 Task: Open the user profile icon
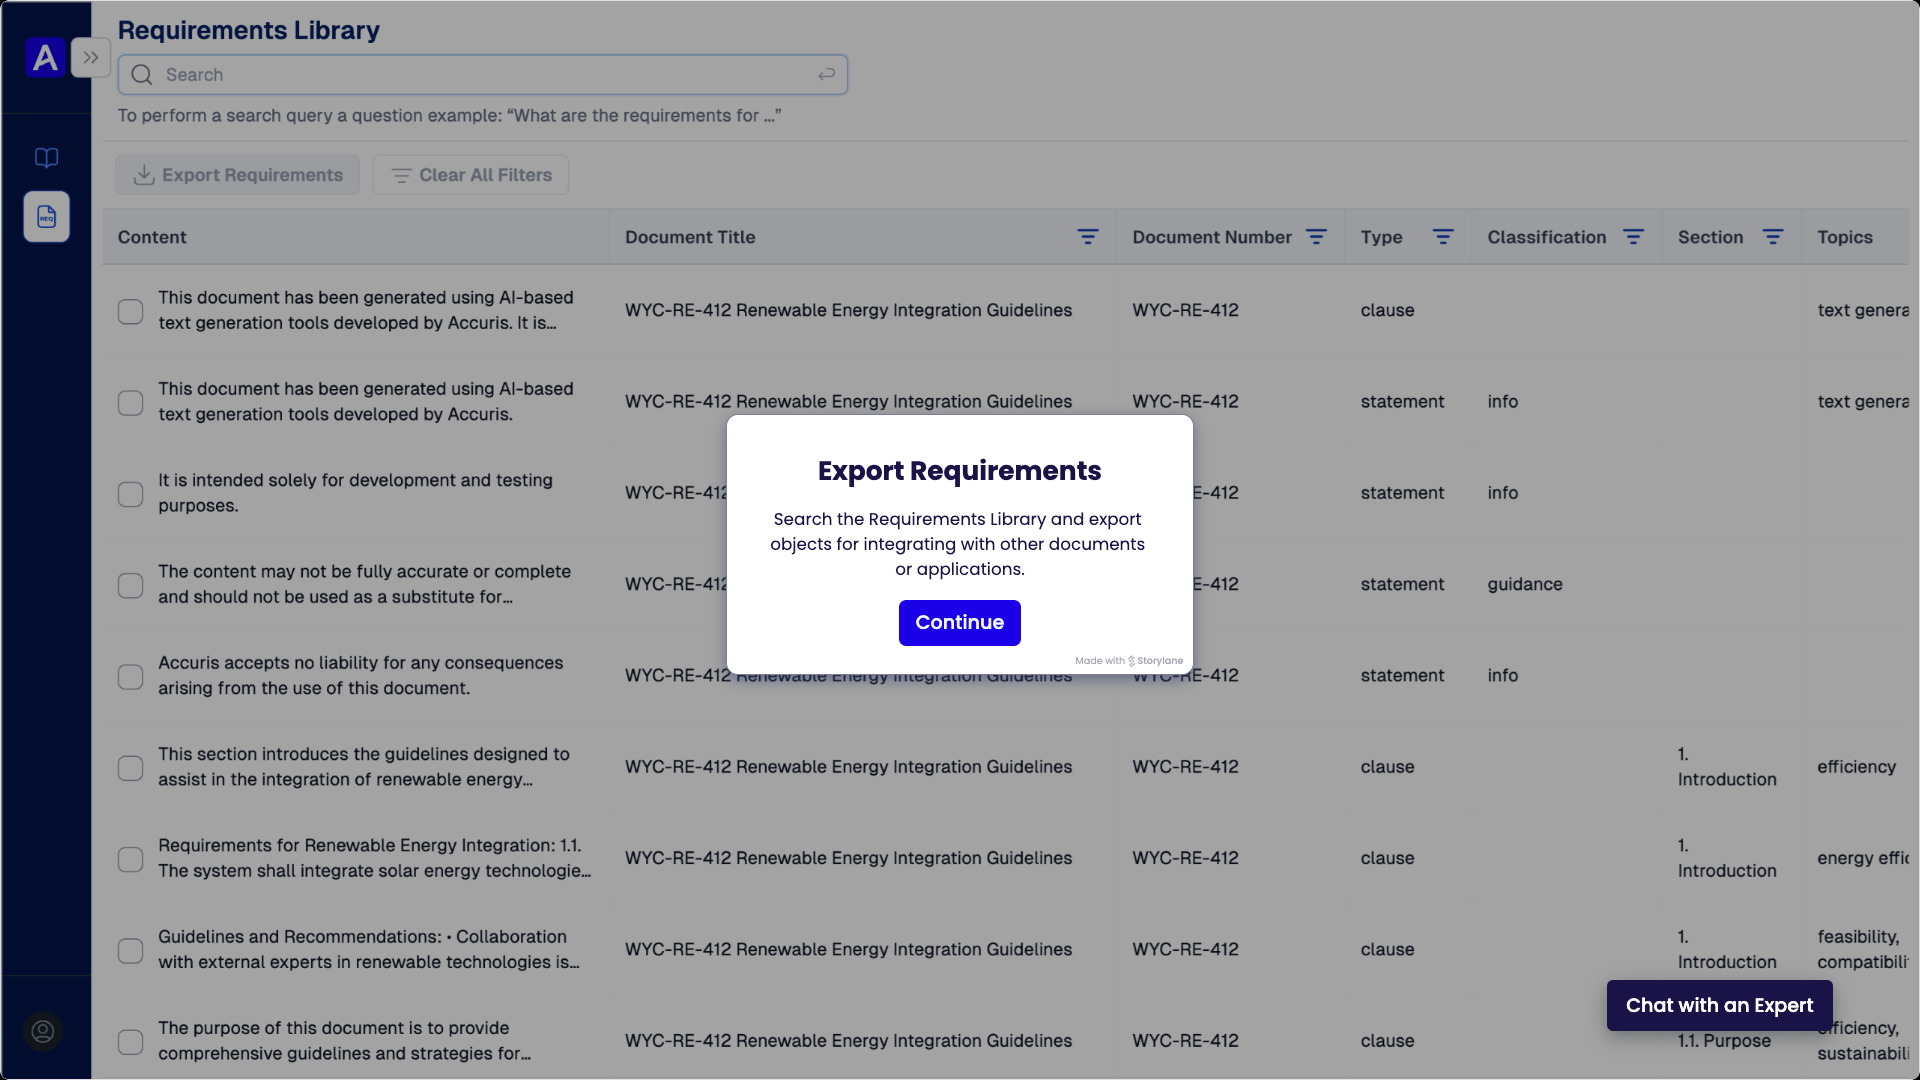click(43, 1031)
